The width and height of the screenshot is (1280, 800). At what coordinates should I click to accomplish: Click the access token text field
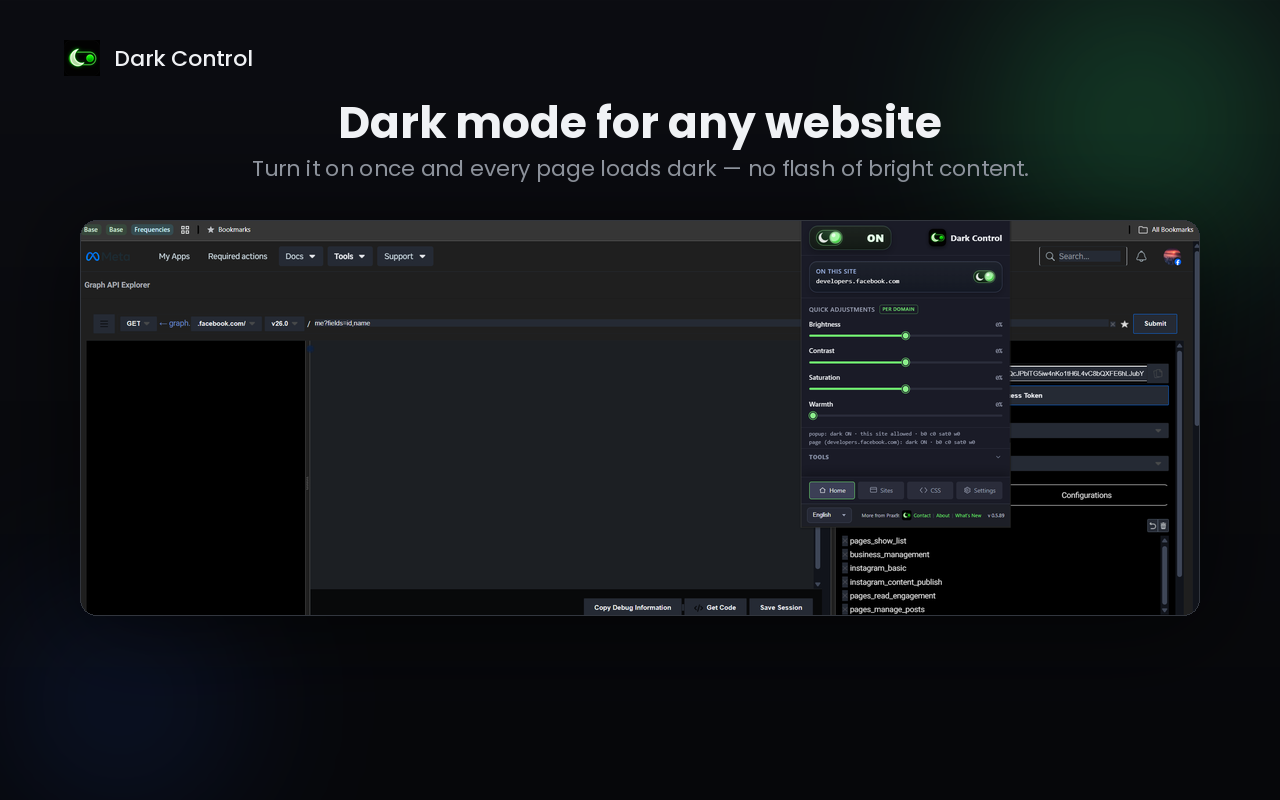click(1079, 373)
